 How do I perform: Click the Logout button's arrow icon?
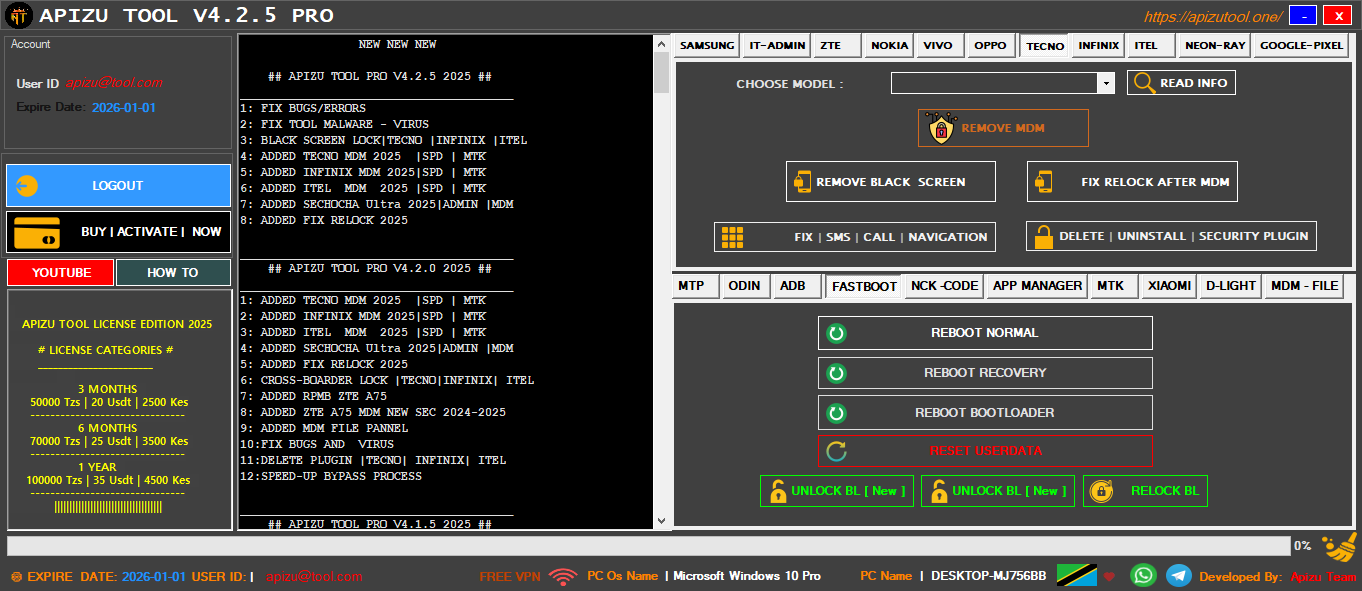pyautogui.click(x=28, y=185)
